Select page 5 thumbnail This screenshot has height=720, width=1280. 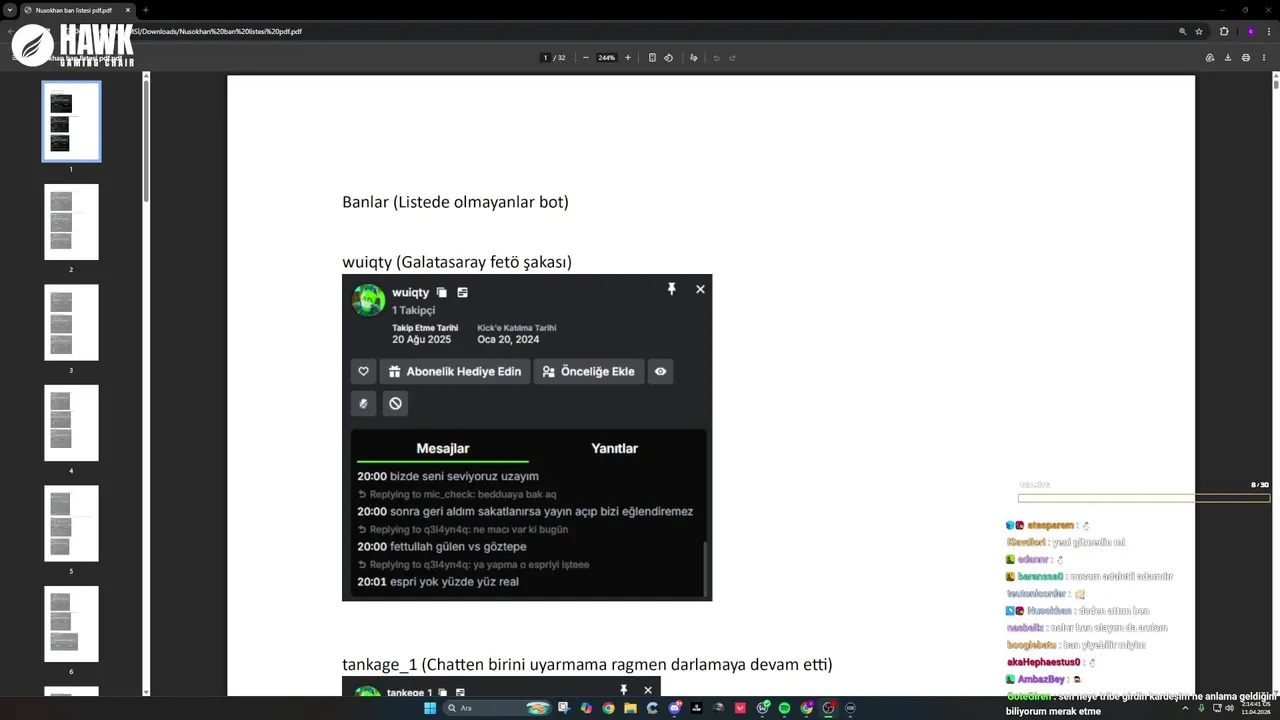(x=71, y=523)
